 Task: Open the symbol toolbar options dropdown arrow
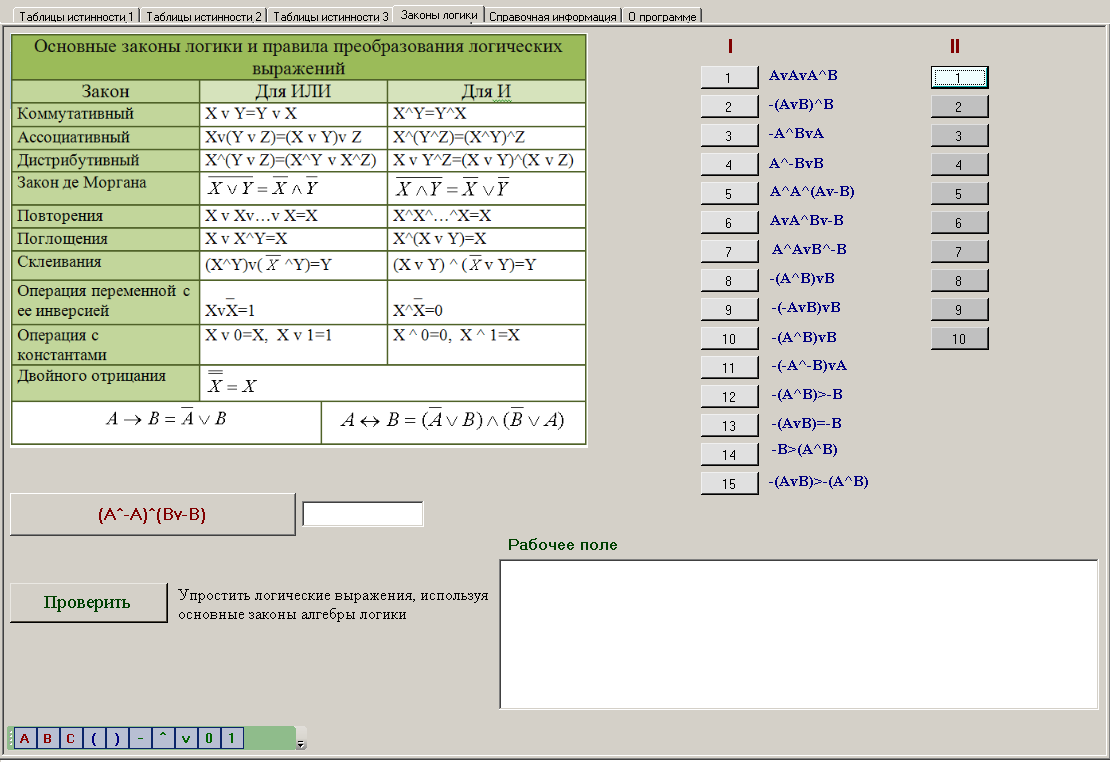(x=301, y=743)
